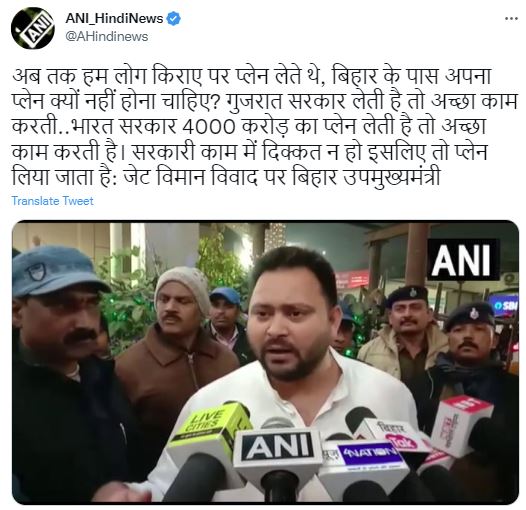Click the blue SBI sign in the background
The width and height of the screenshot is (526, 510).
click(505, 304)
